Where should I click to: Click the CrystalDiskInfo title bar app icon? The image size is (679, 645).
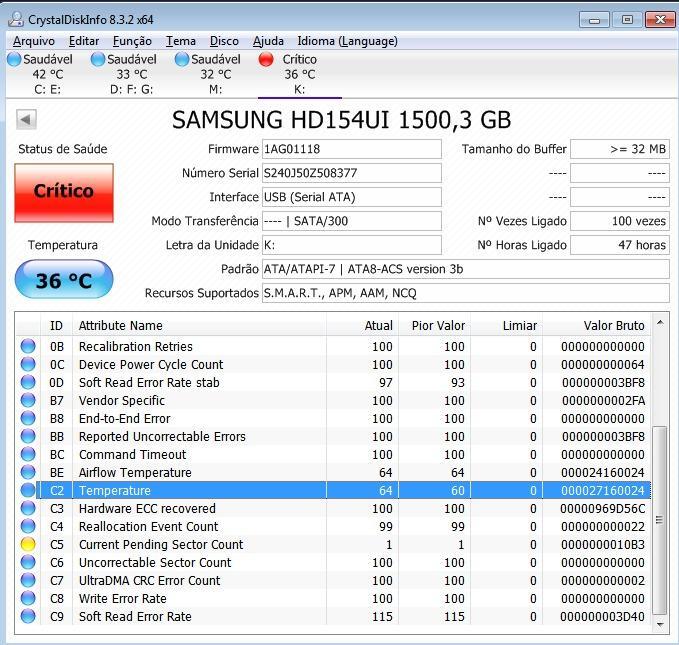[x=16, y=19]
